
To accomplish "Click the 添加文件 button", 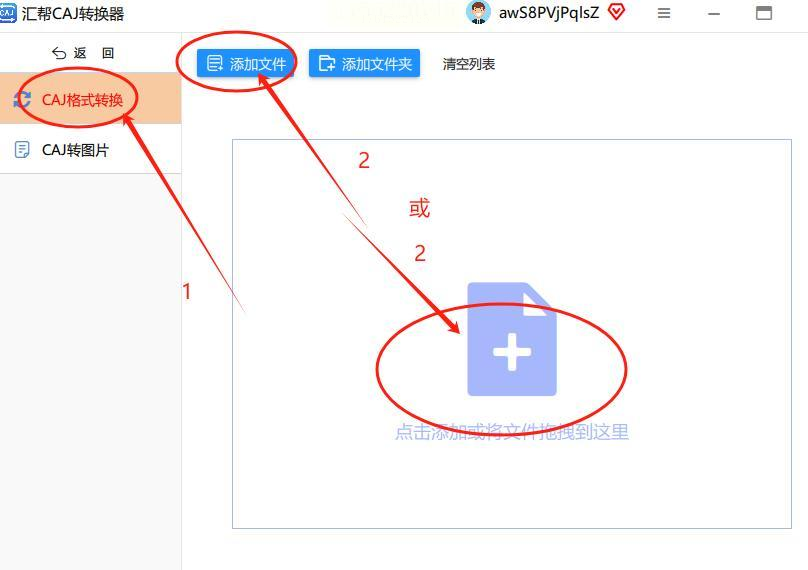I will tap(245, 63).
